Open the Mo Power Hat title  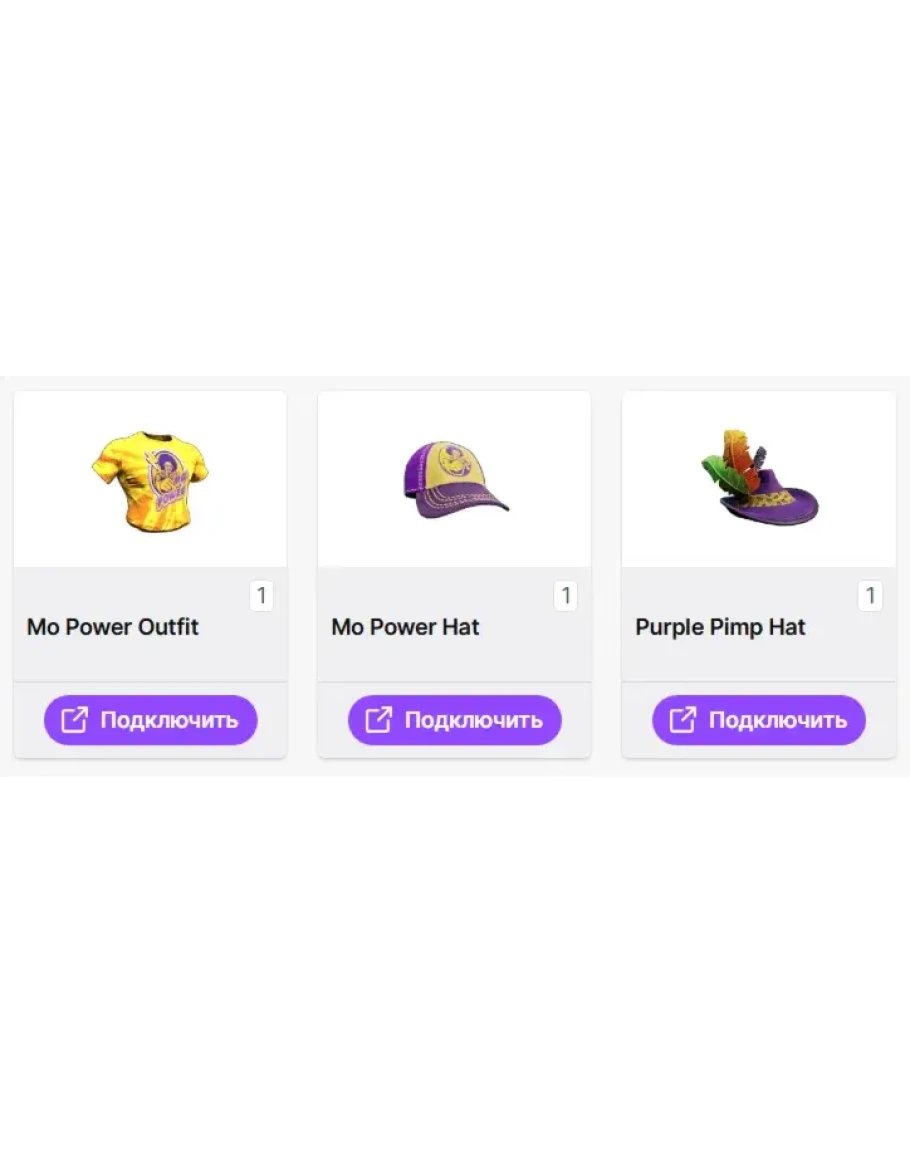pyautogui.click(x=405, y=627)
